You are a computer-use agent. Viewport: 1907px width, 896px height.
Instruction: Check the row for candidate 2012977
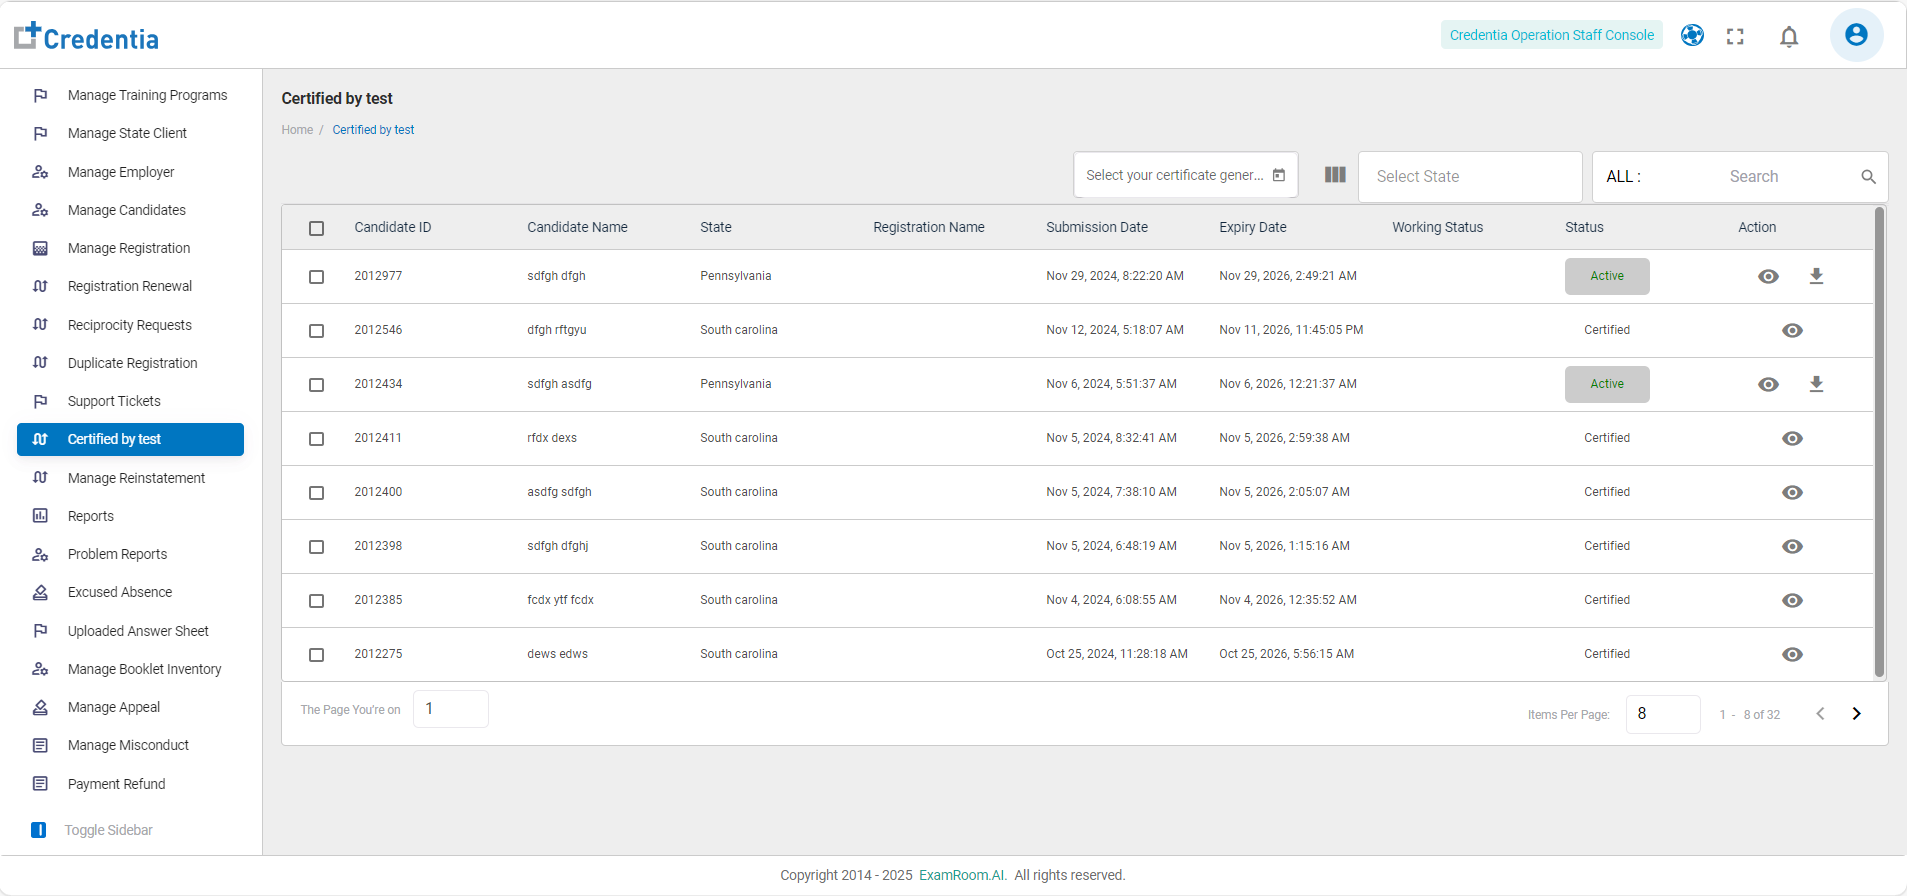pos(316,276)
